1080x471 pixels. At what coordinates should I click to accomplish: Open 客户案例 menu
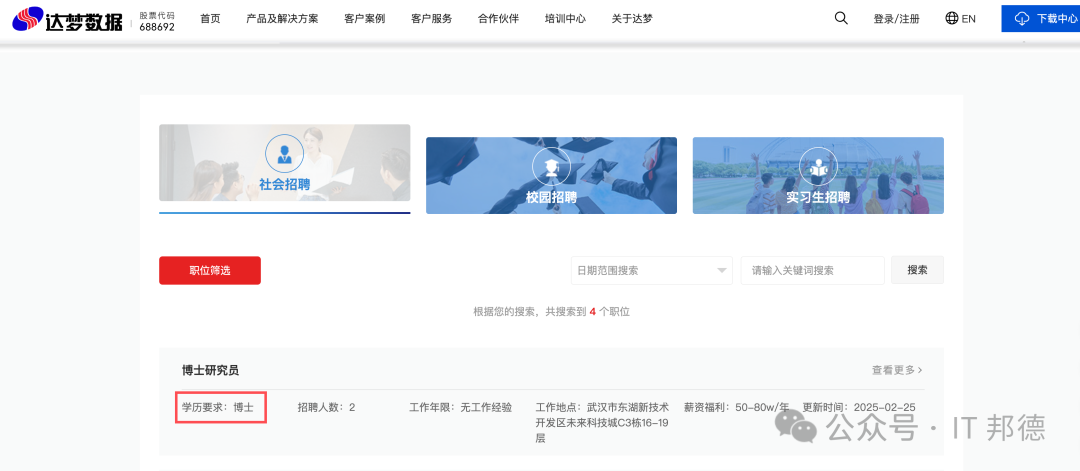tap(364, 19)
